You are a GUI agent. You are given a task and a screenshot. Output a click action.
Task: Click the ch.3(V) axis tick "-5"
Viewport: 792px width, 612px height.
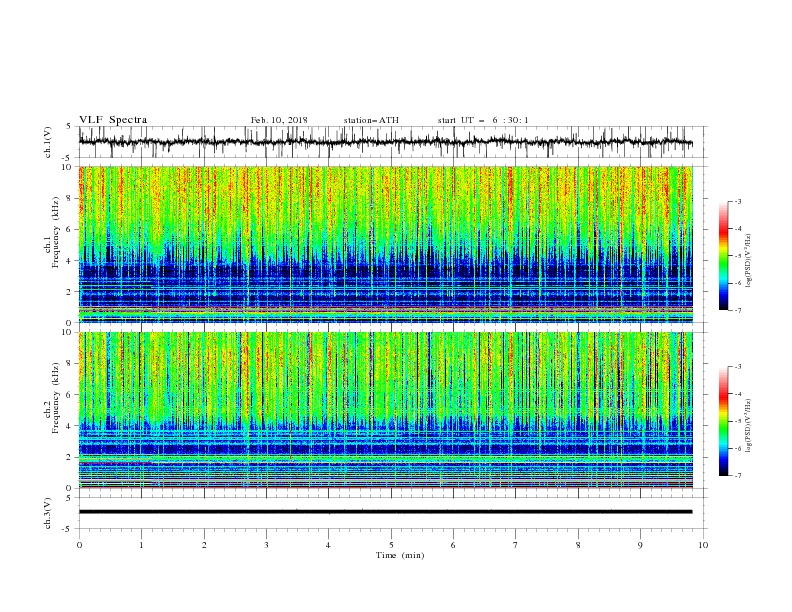click(x=68, y=529)
